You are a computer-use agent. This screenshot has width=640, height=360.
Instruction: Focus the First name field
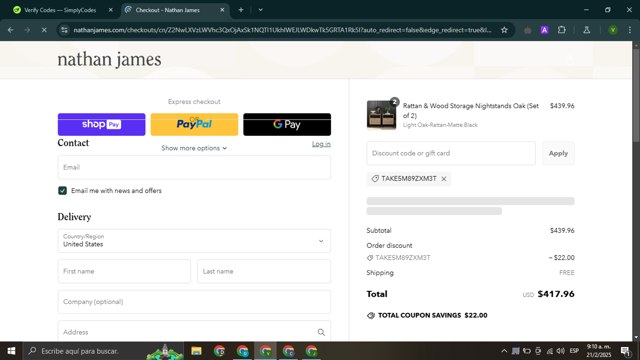coord(124,271)
